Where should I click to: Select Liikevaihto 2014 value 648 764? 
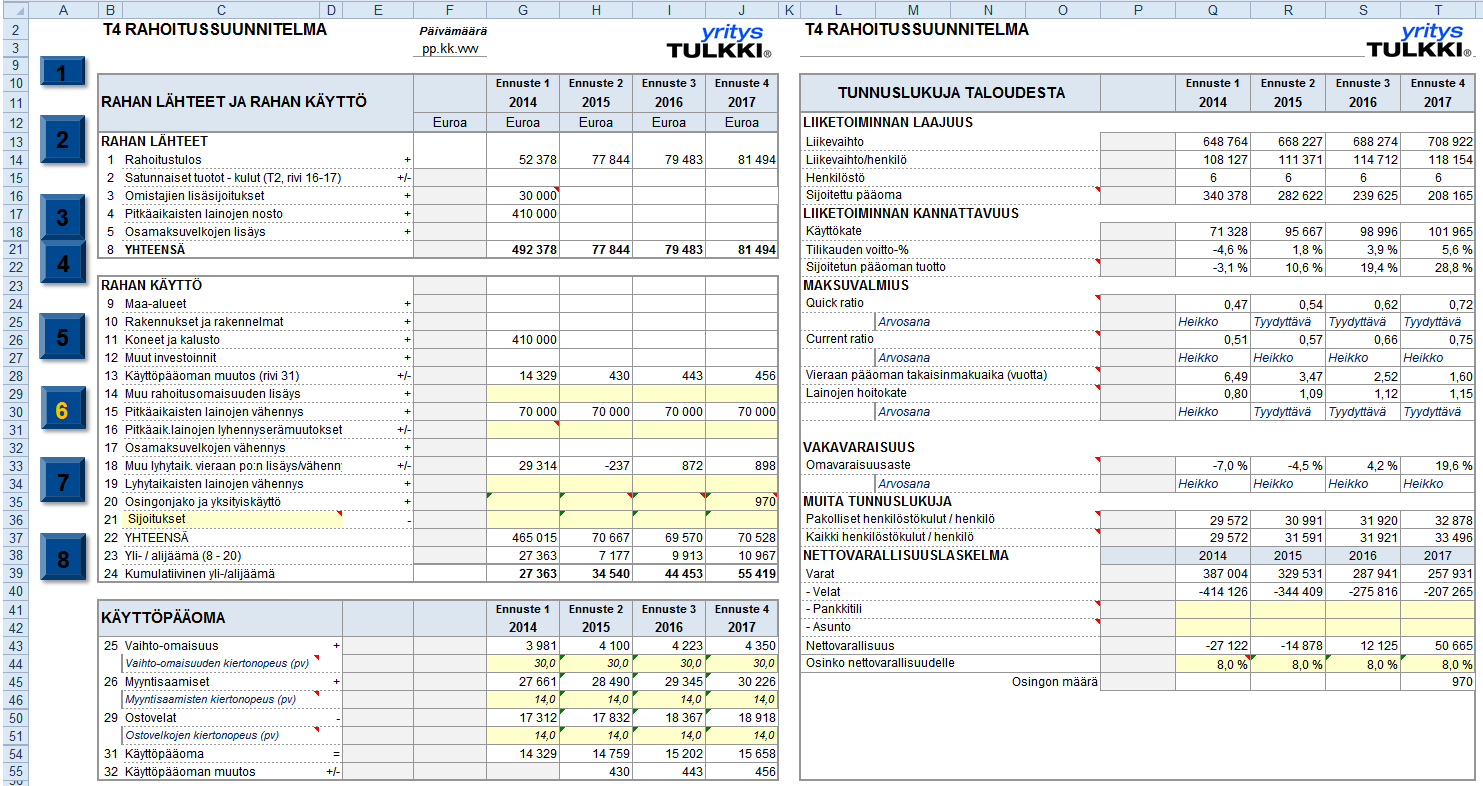(x=1213, y=141)
